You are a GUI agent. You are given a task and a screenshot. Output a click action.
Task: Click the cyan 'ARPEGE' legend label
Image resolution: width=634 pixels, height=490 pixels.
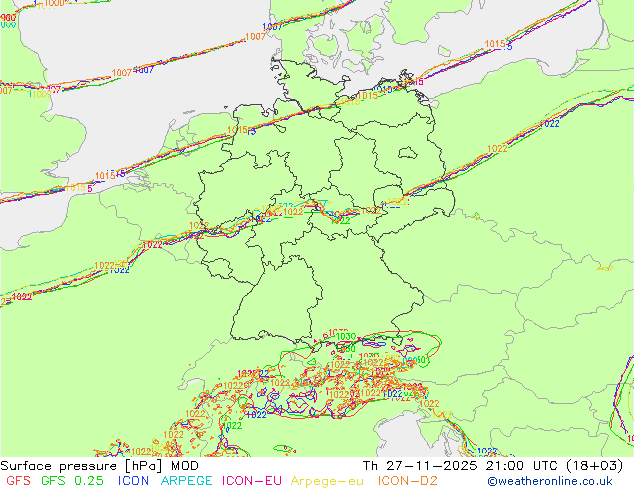(x=186, y=481)
